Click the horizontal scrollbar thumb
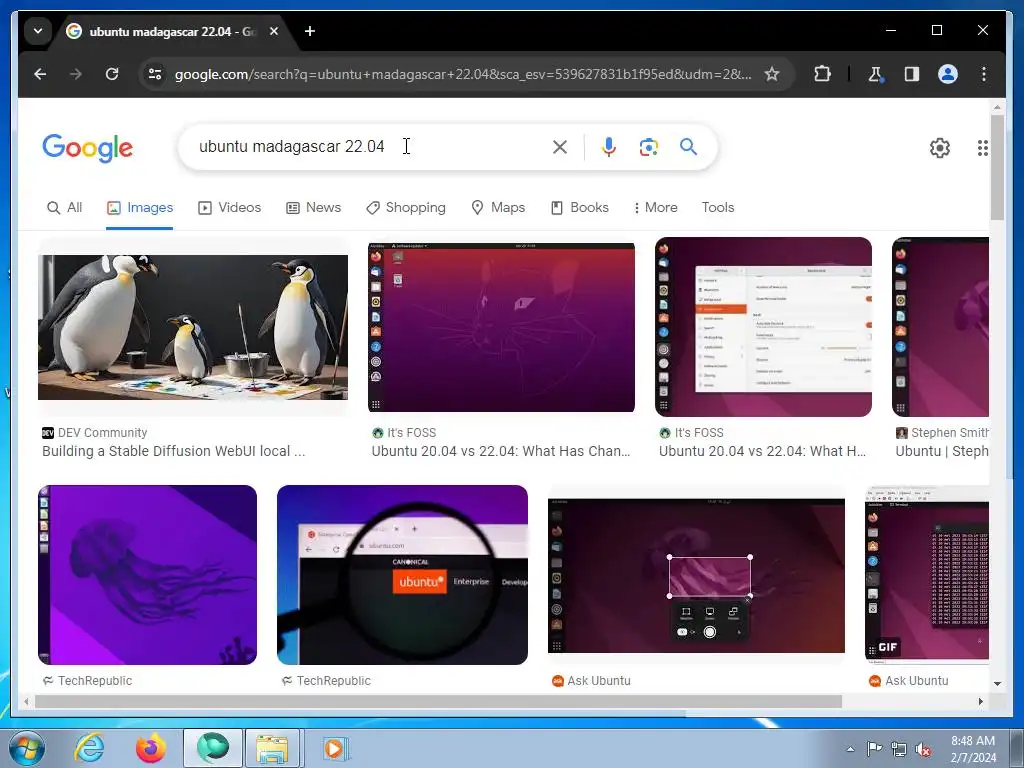This screenshot has height=768, width=1024. (438, 701)
